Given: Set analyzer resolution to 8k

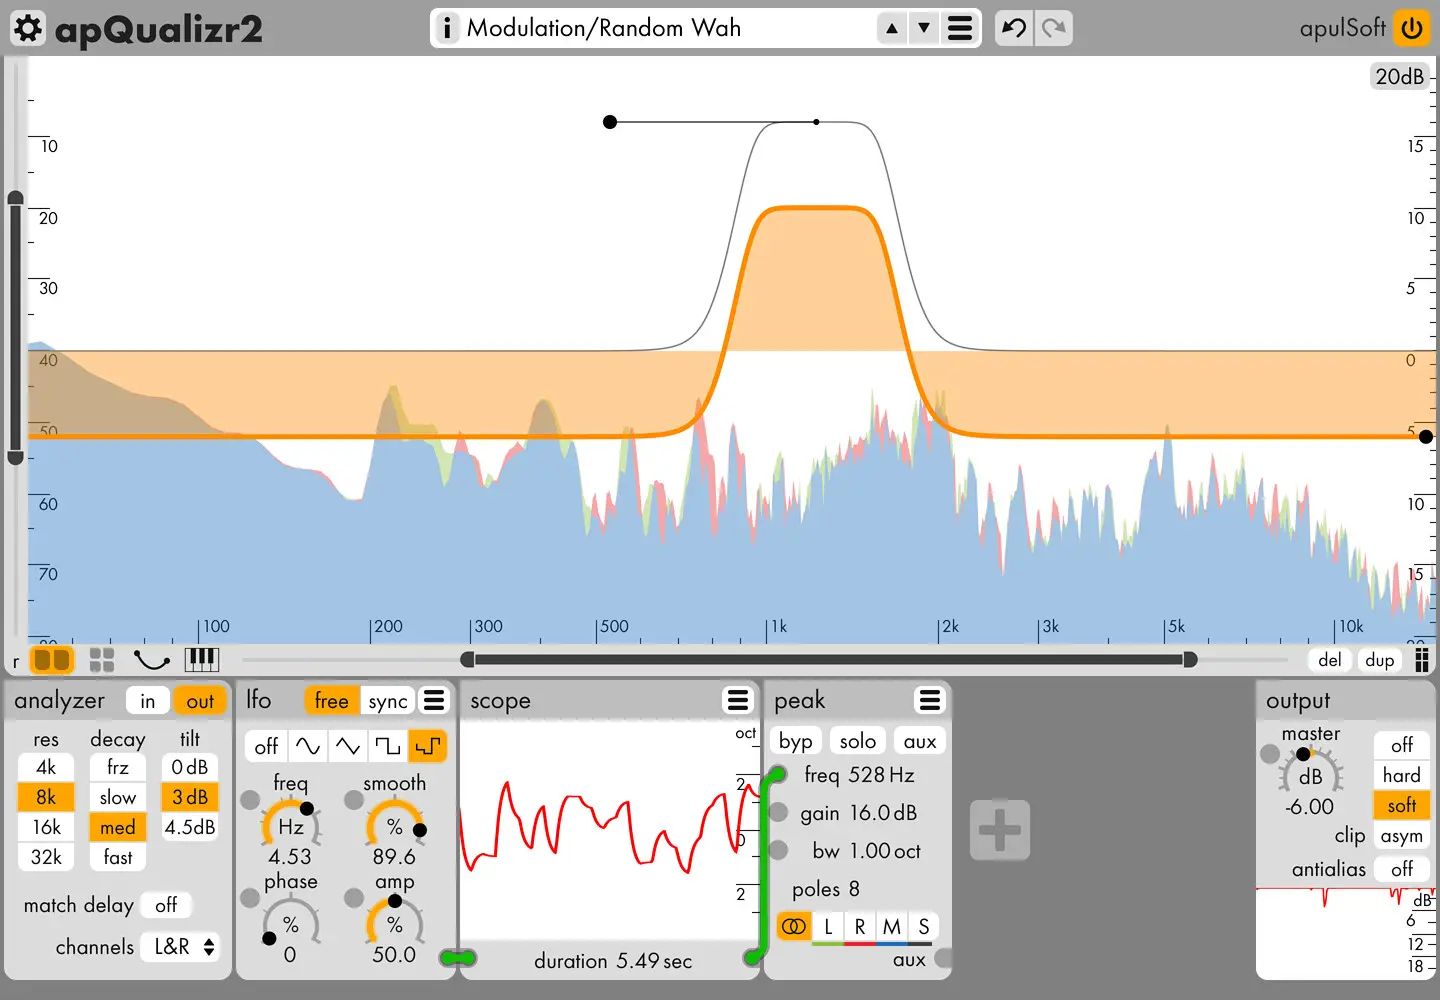Looking at the screenshot, I should point(46,797).
